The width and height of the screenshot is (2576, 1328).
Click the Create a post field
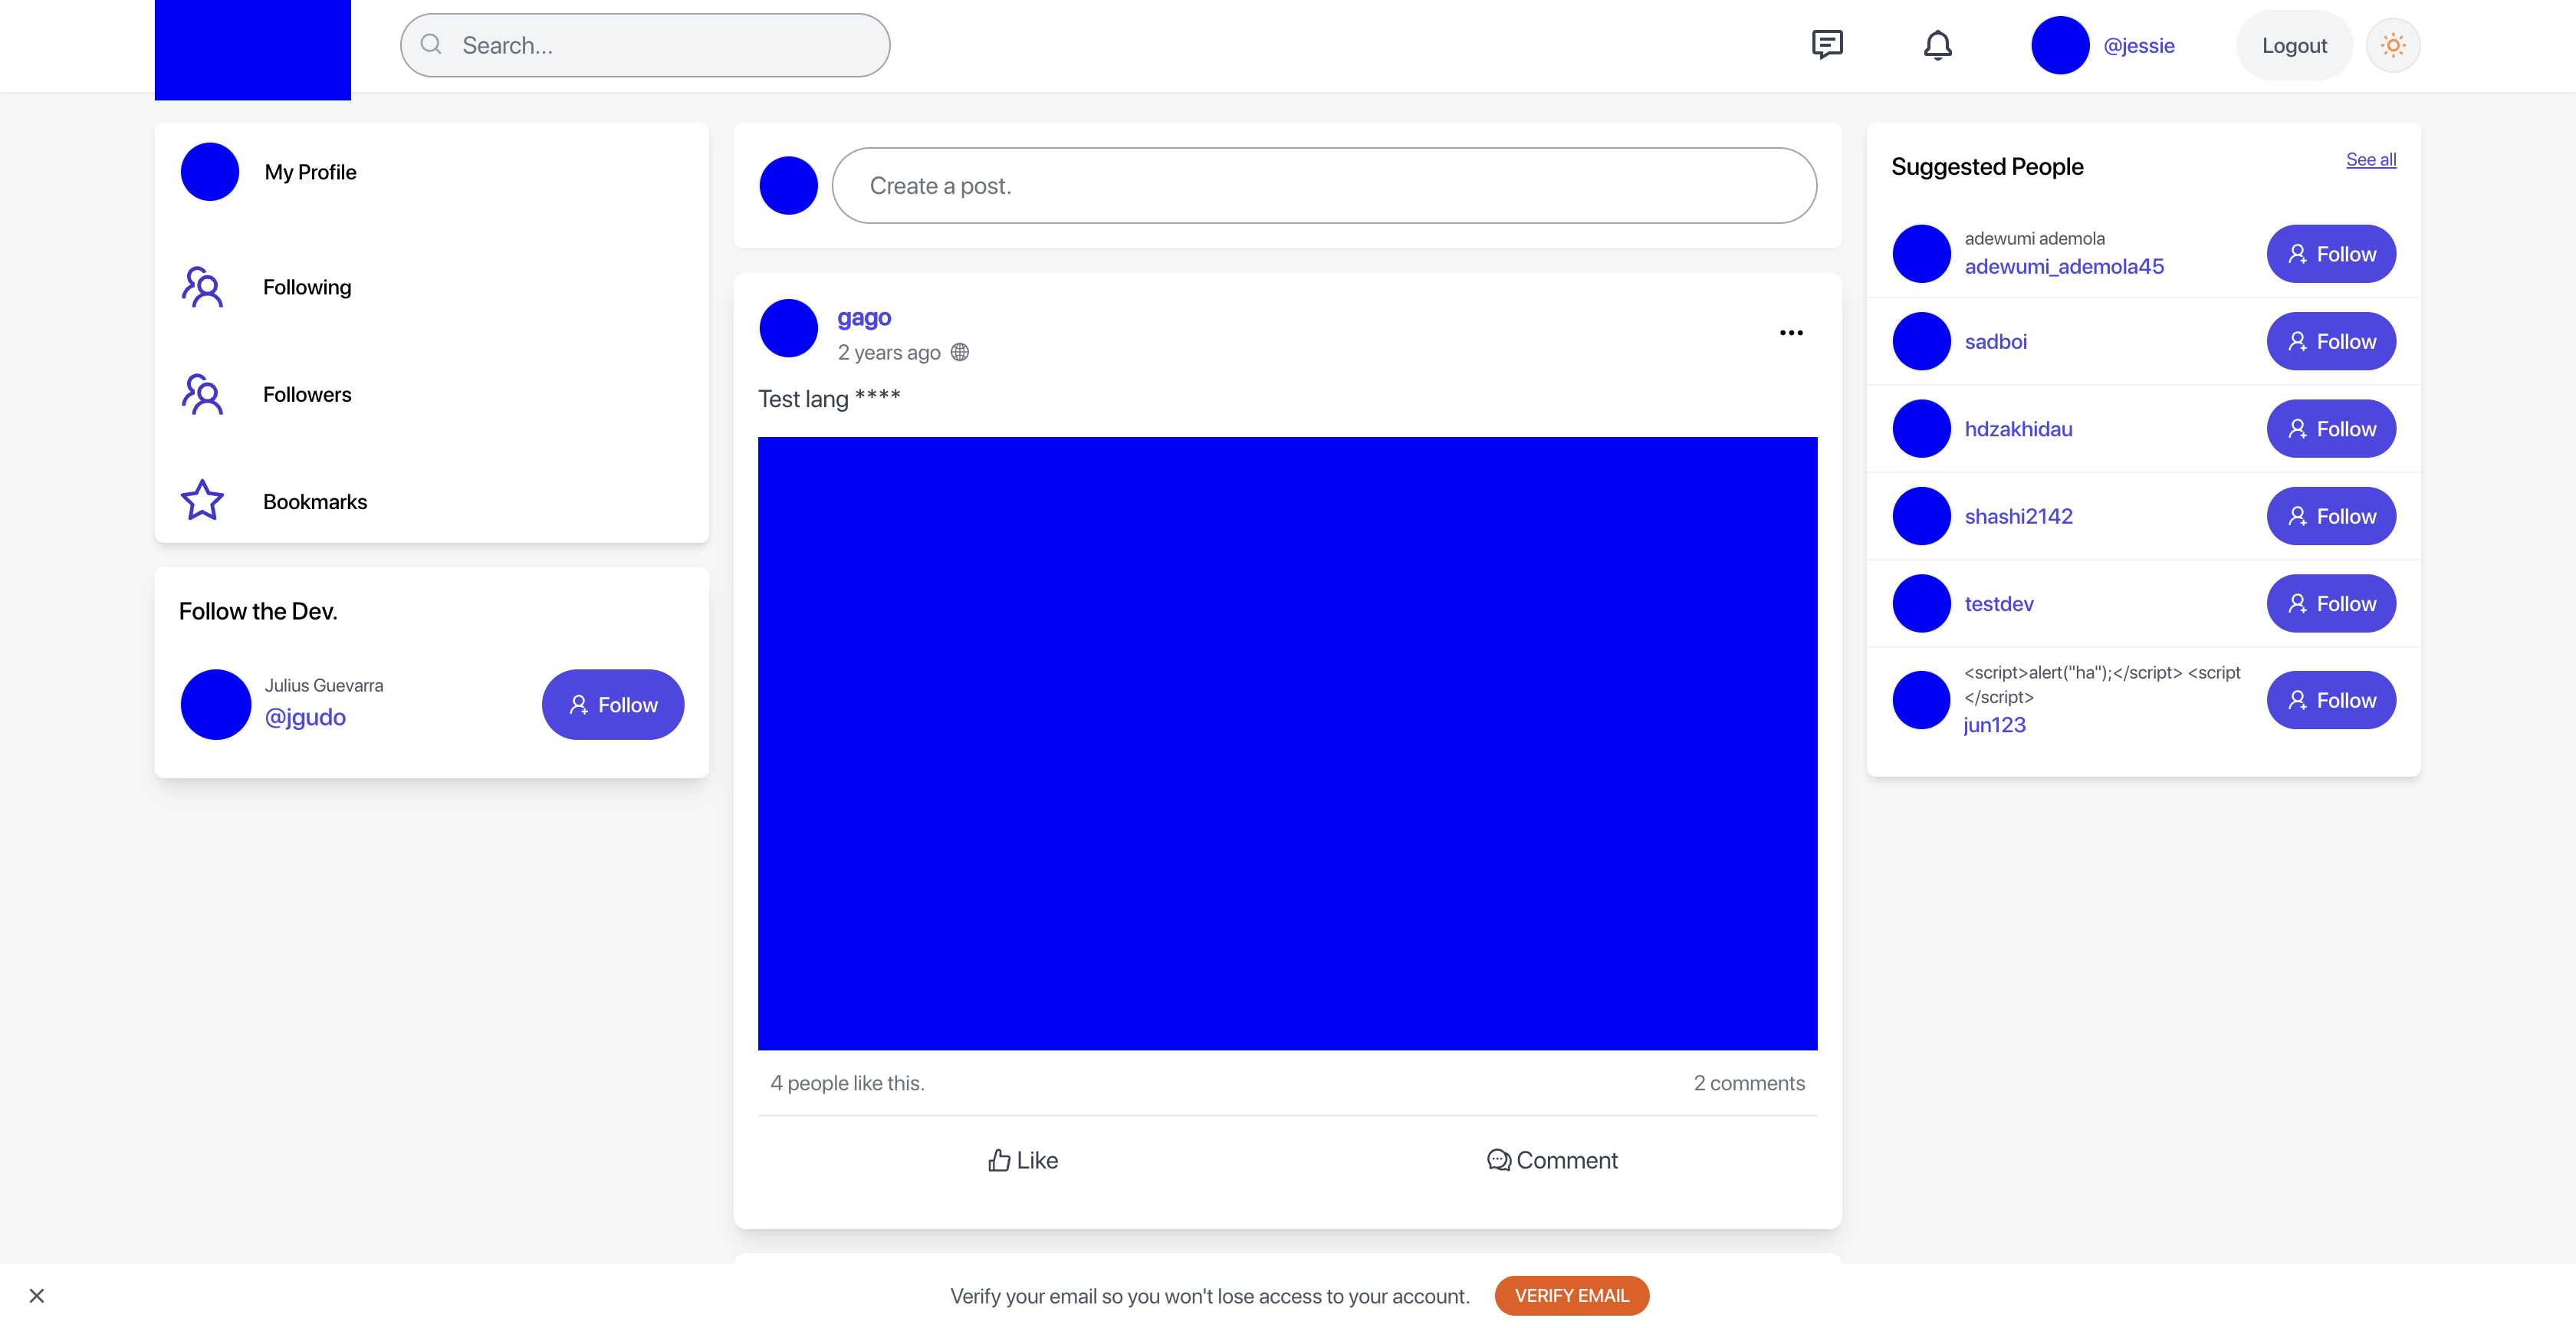click(1323, 186)
